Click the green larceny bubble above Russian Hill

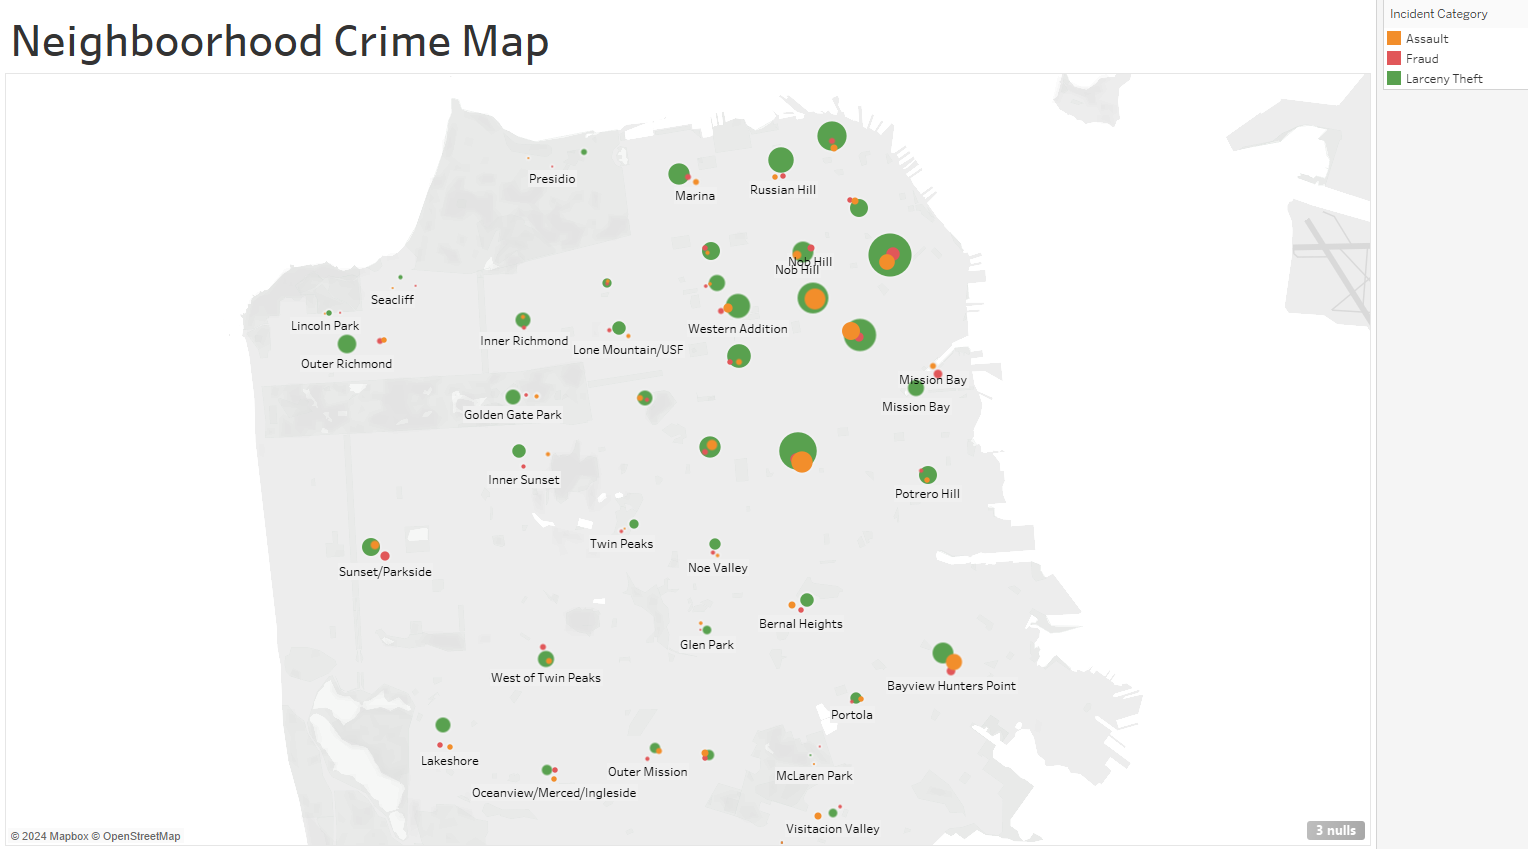tap(781, 160)
